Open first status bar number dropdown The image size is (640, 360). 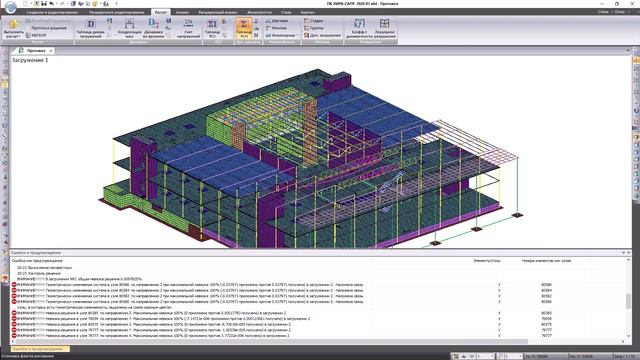(x=492, y=356)
